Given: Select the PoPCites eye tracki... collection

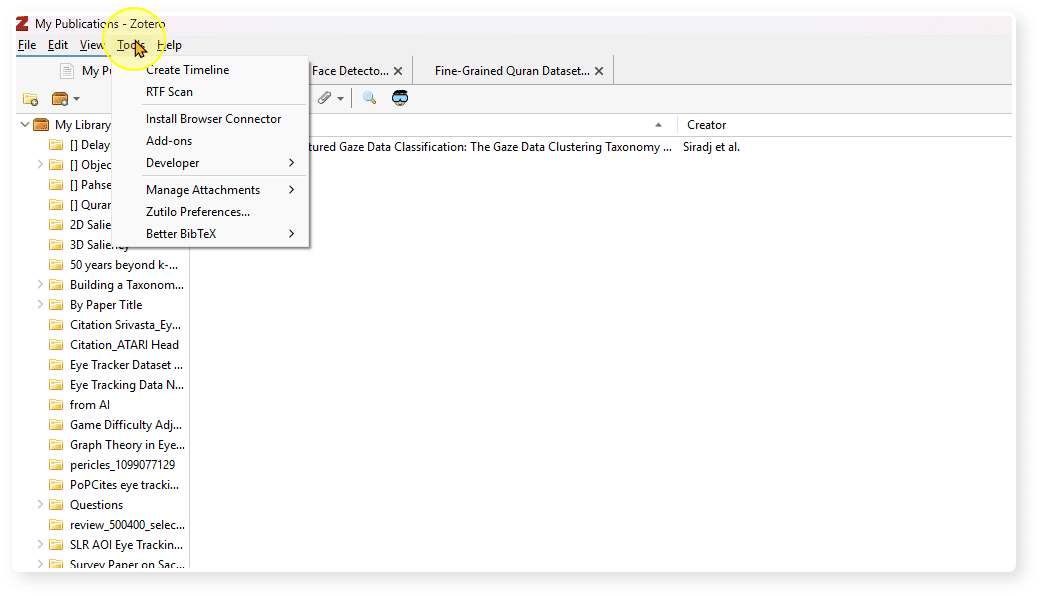Looking at the screenshot, I should [125, 485].
